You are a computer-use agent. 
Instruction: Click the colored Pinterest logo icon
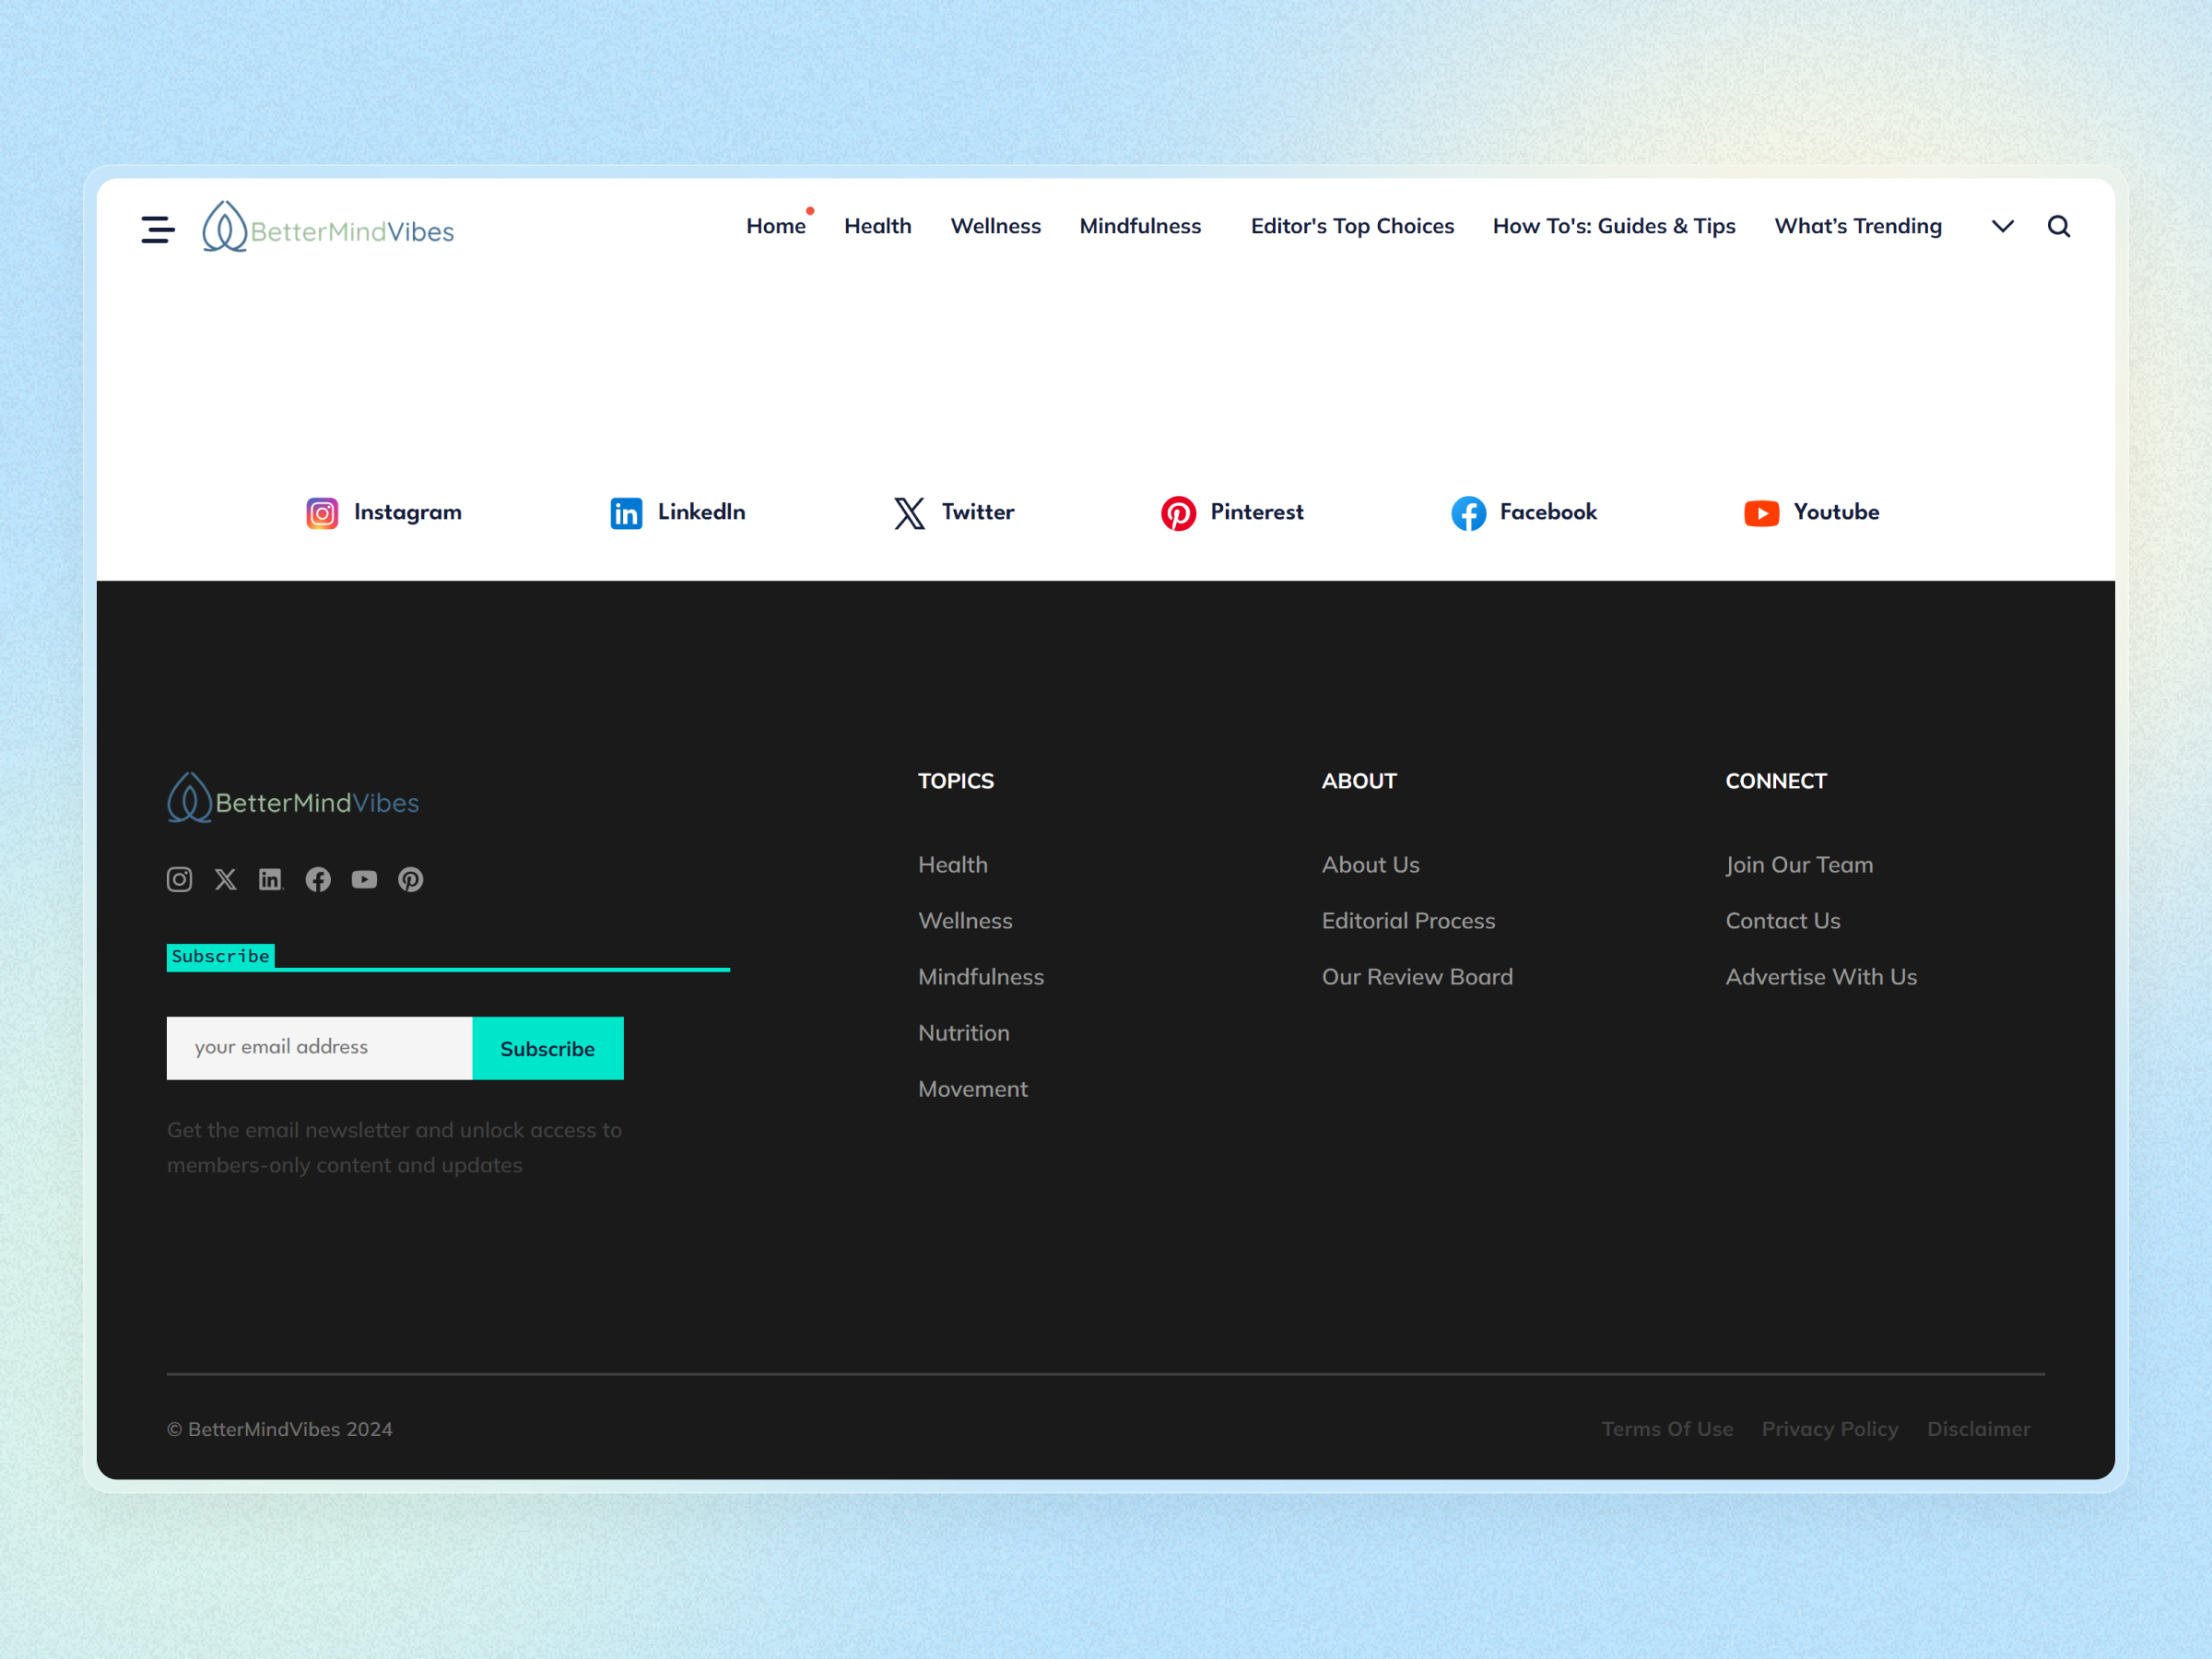pos(1178,513)
